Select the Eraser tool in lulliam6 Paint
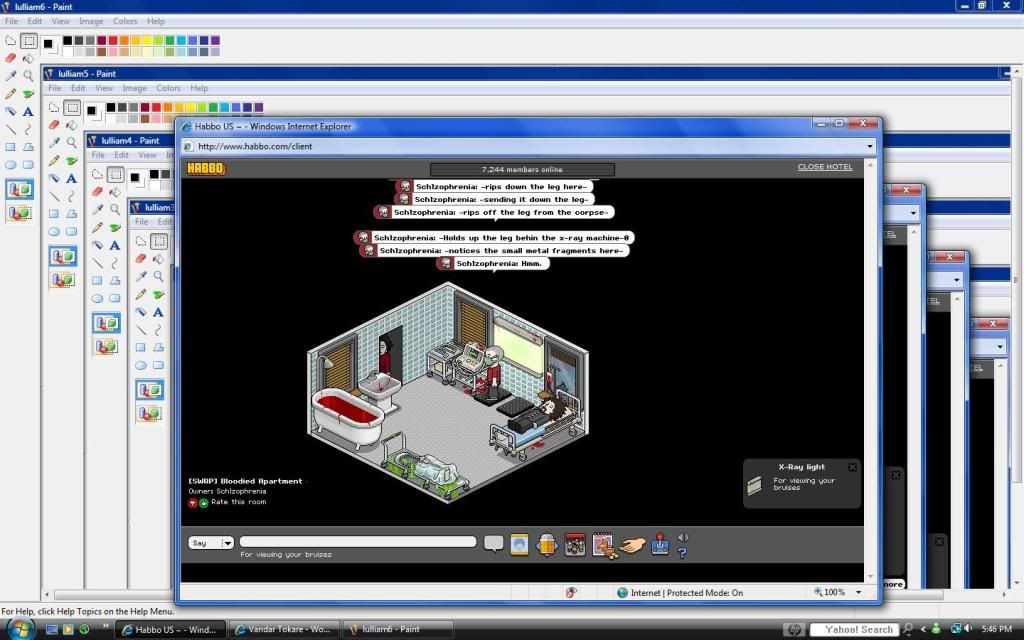 pos(10,58)
